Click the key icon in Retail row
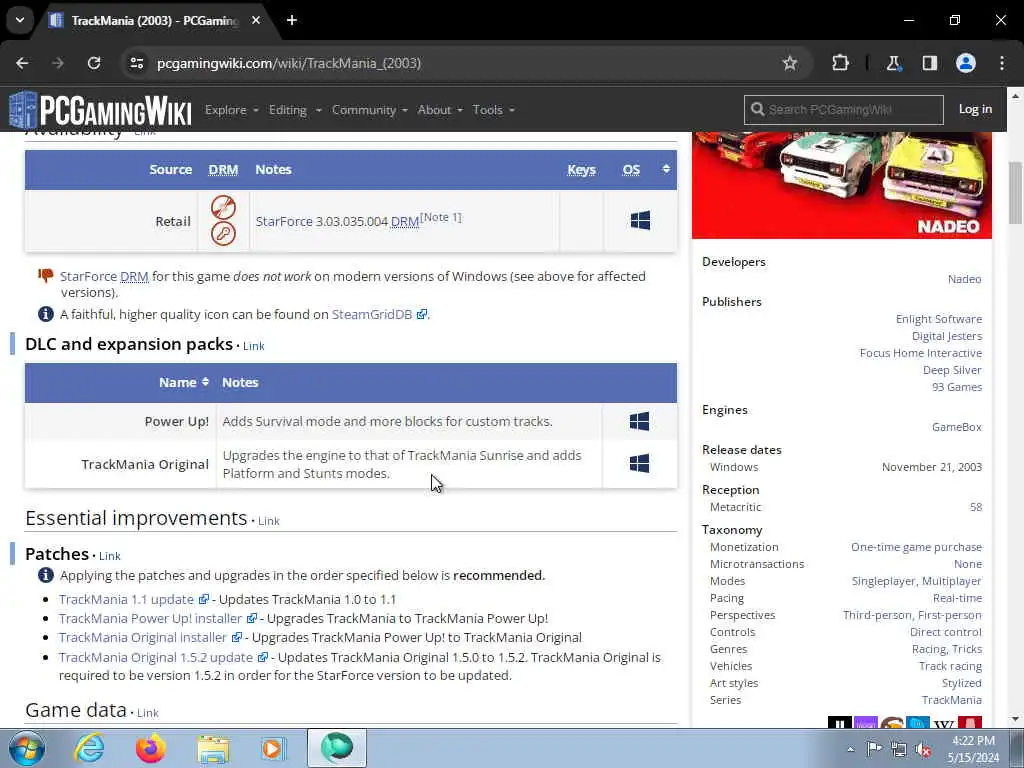1024x768 pixels. (223, 233)
